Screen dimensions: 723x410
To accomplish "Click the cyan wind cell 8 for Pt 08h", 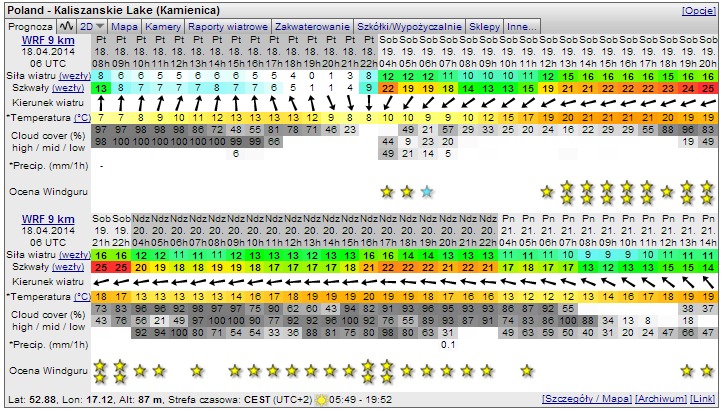I will [x=101, y=76].
